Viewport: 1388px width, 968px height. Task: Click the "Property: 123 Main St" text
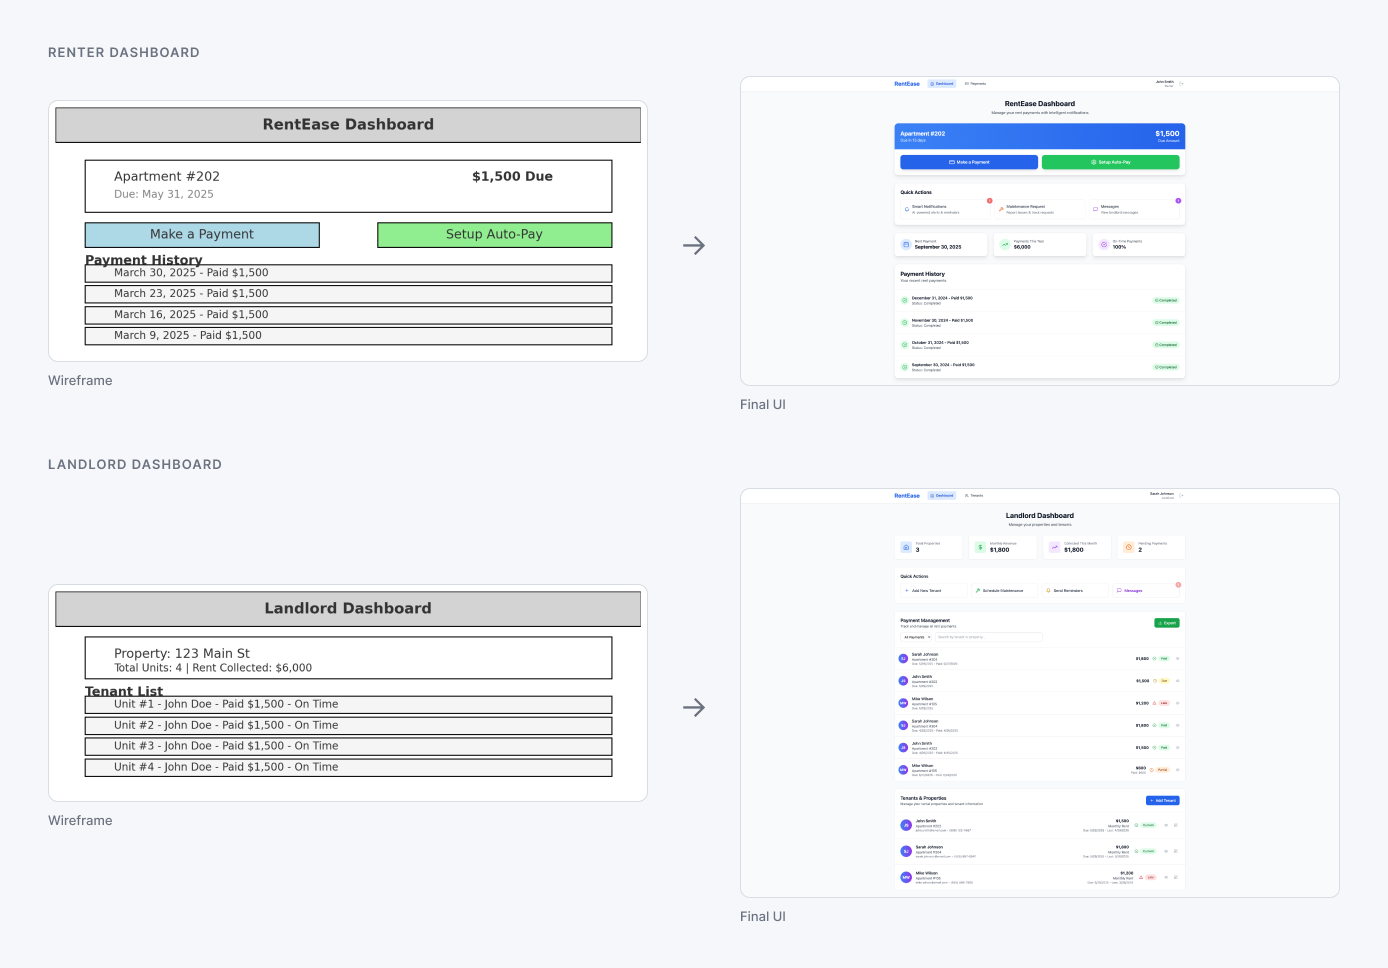[x=182, y=654]
